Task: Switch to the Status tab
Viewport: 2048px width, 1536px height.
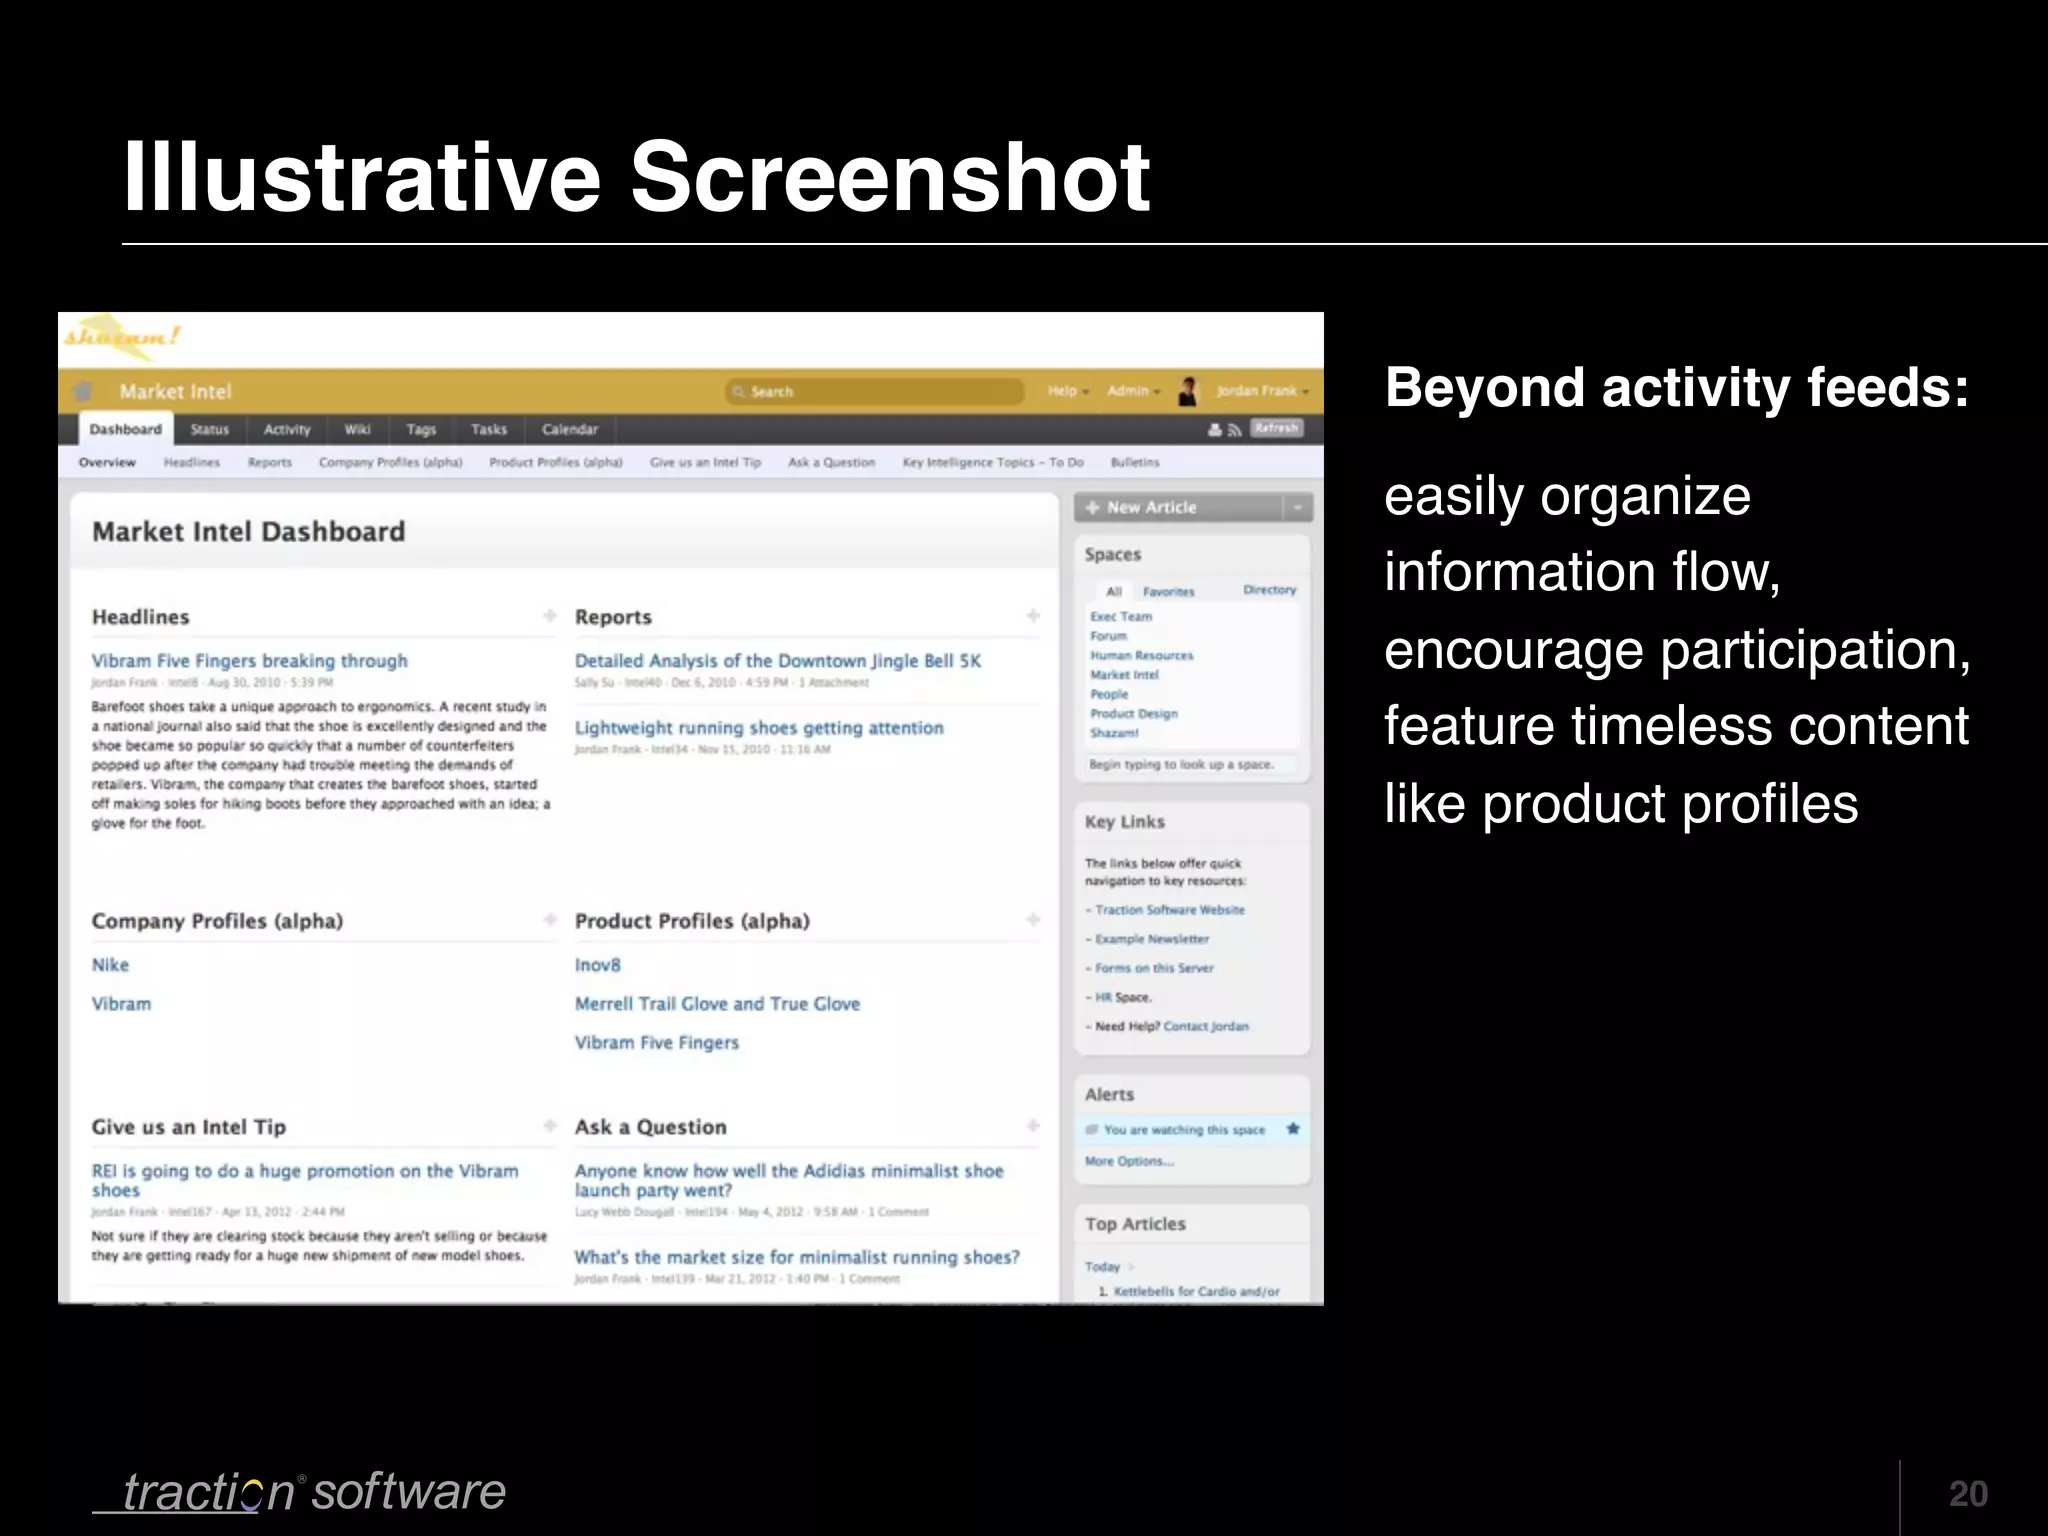Action: click(210, 429)
